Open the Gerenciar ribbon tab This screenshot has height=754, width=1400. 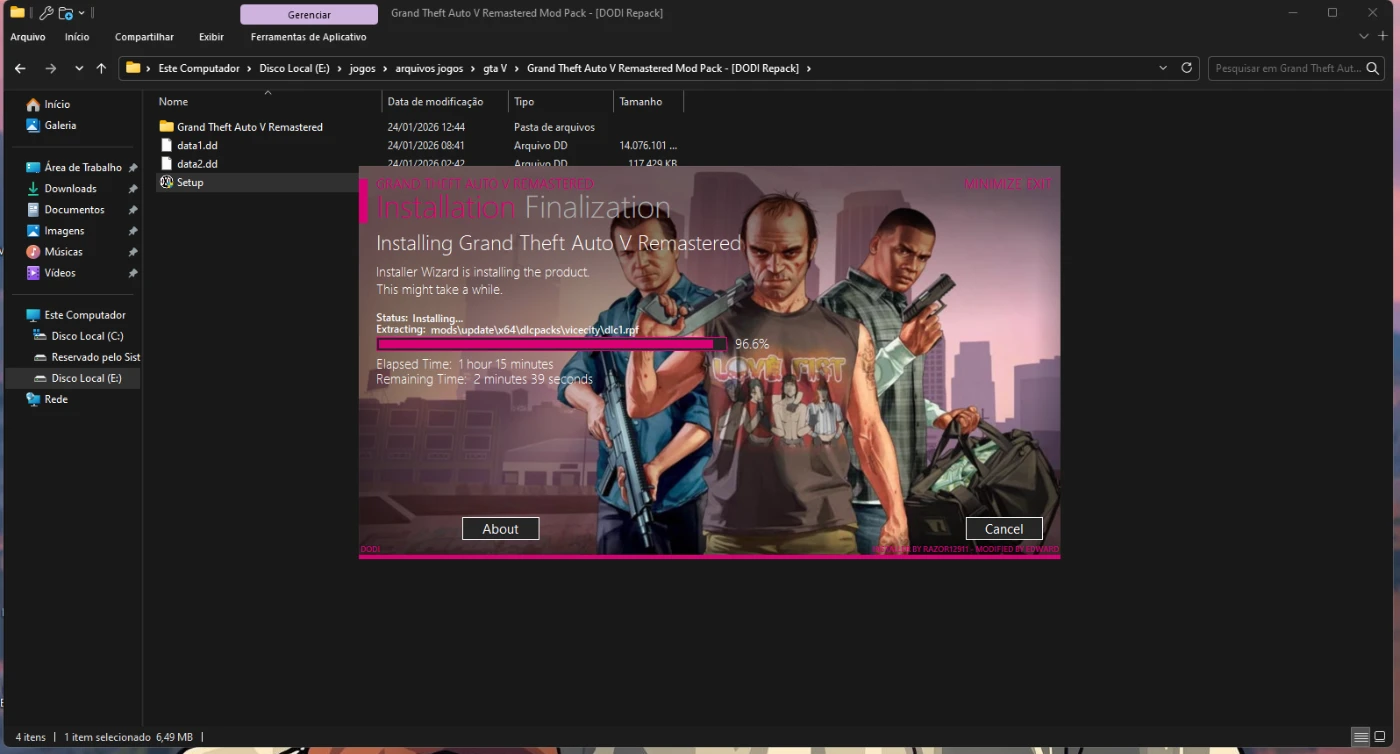309,14
